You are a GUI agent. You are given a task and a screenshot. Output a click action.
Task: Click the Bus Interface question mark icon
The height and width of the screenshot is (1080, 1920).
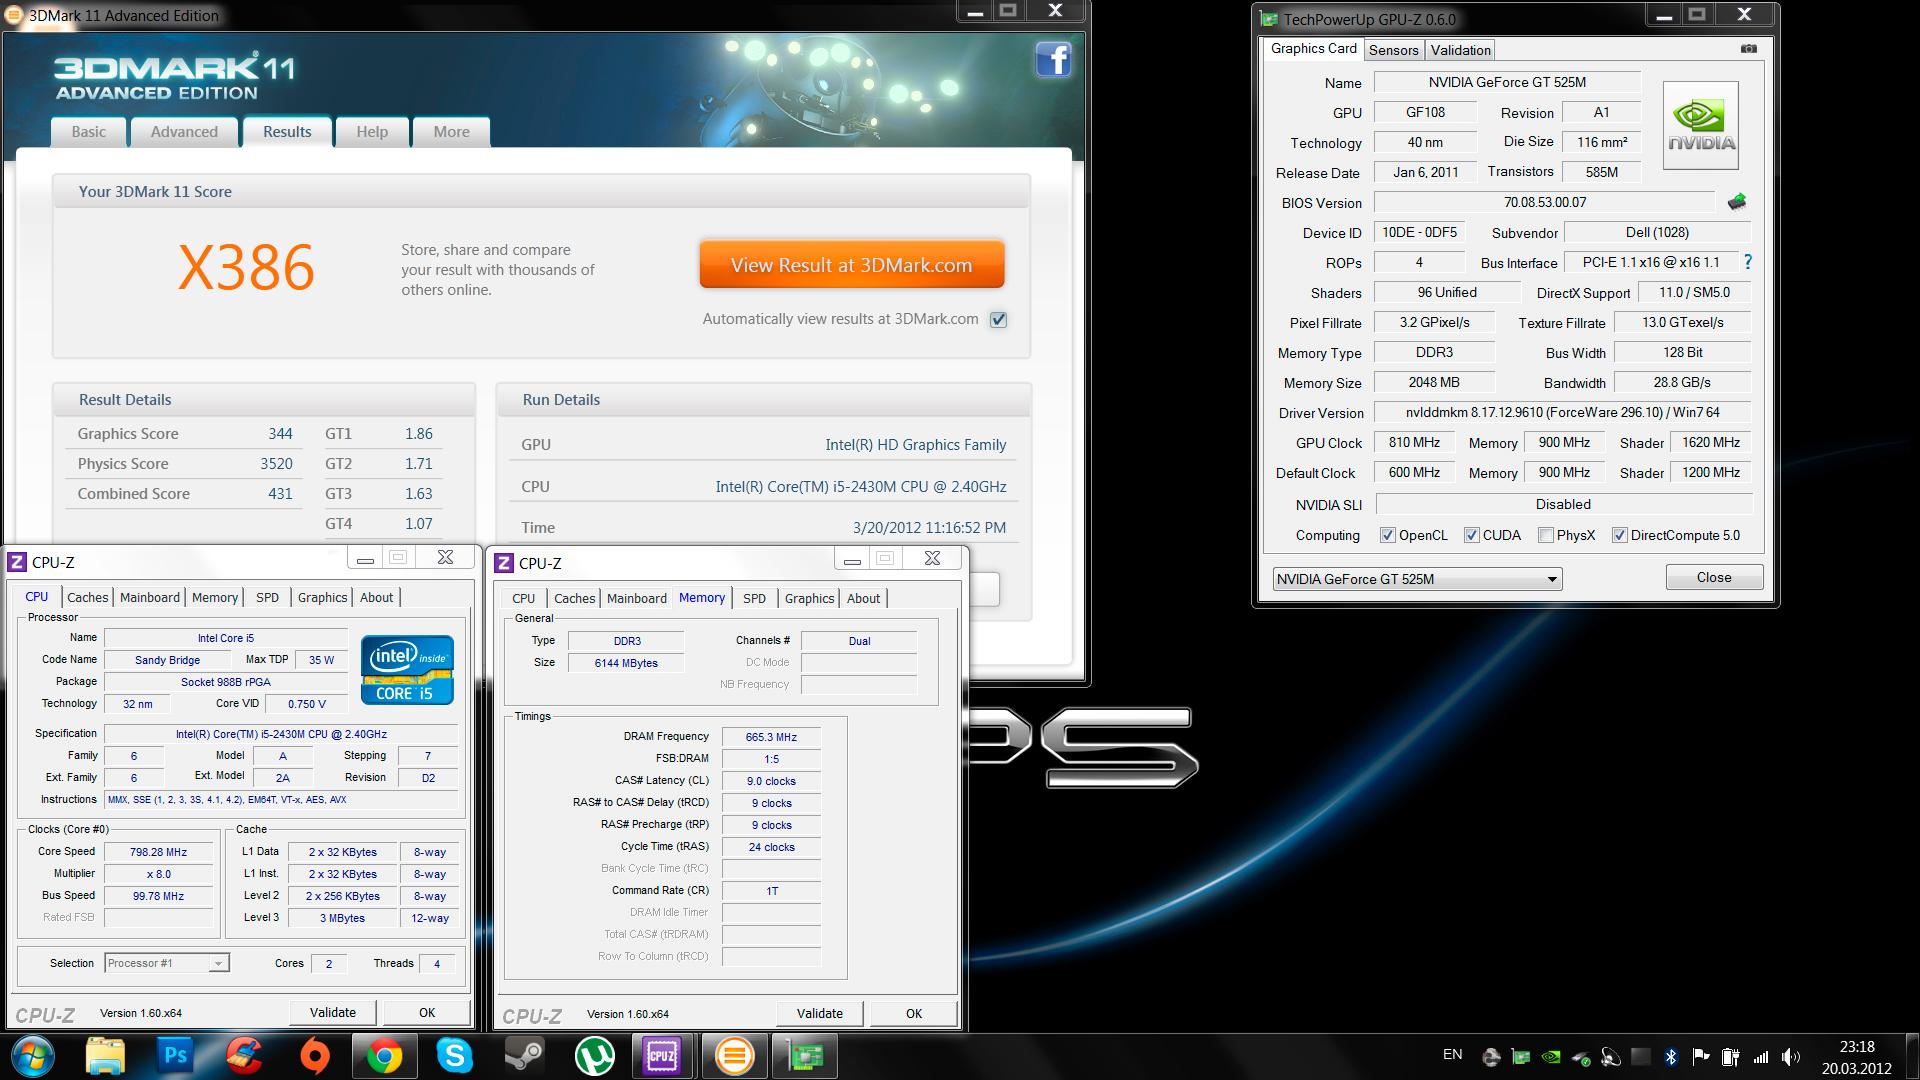(1747, 262)
